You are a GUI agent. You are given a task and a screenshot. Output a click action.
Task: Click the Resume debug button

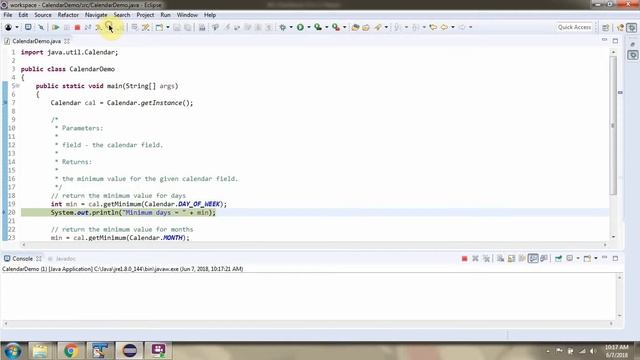tap(56, 27)
